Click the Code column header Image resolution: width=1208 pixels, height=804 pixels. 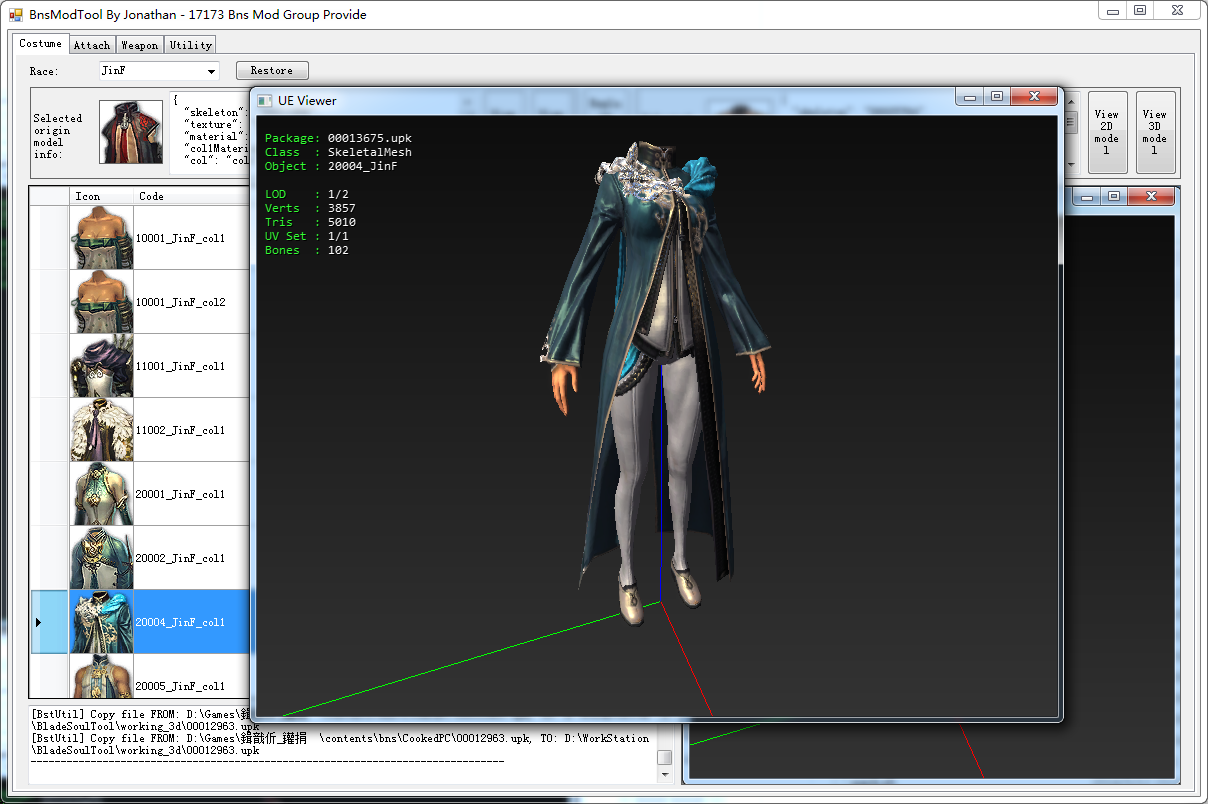pyautogui.click(x=192, y=196)
